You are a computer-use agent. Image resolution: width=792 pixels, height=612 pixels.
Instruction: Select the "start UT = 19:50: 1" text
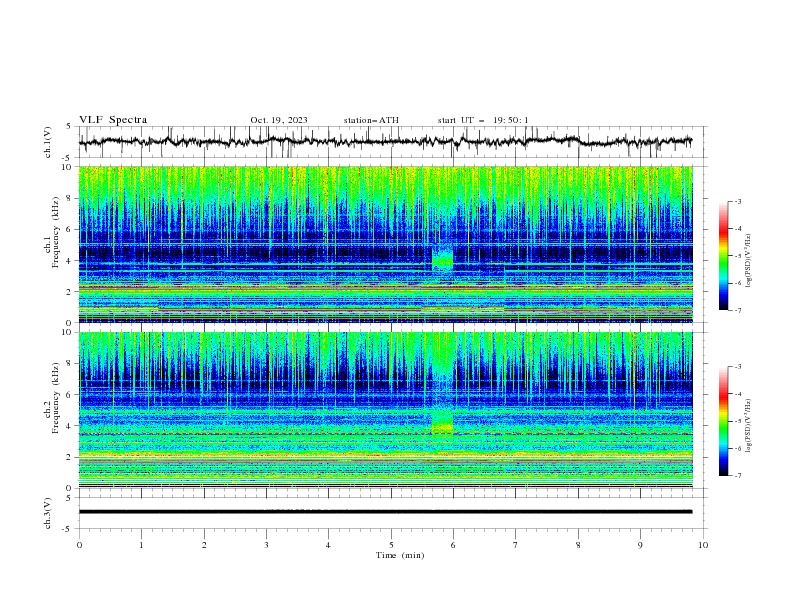coord(483,120)
